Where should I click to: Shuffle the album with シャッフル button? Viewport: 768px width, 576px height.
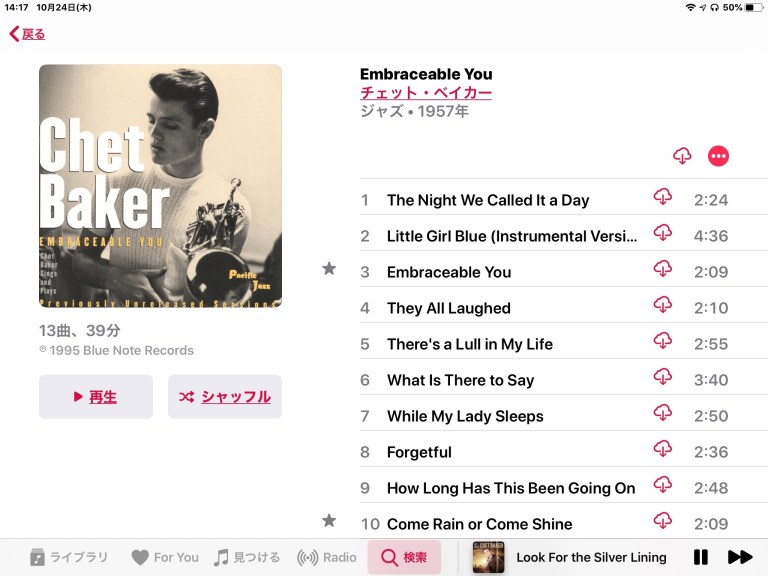(x=225, y=397)
